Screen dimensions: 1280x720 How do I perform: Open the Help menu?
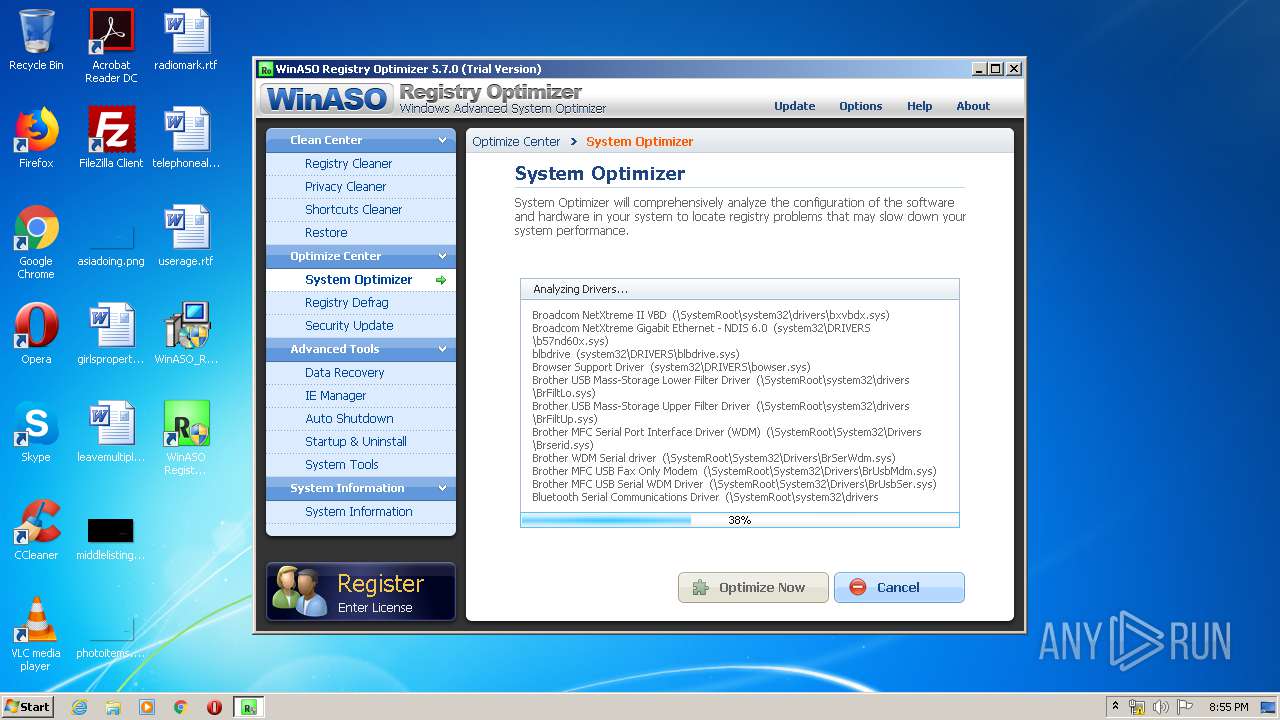click(919, 106)
